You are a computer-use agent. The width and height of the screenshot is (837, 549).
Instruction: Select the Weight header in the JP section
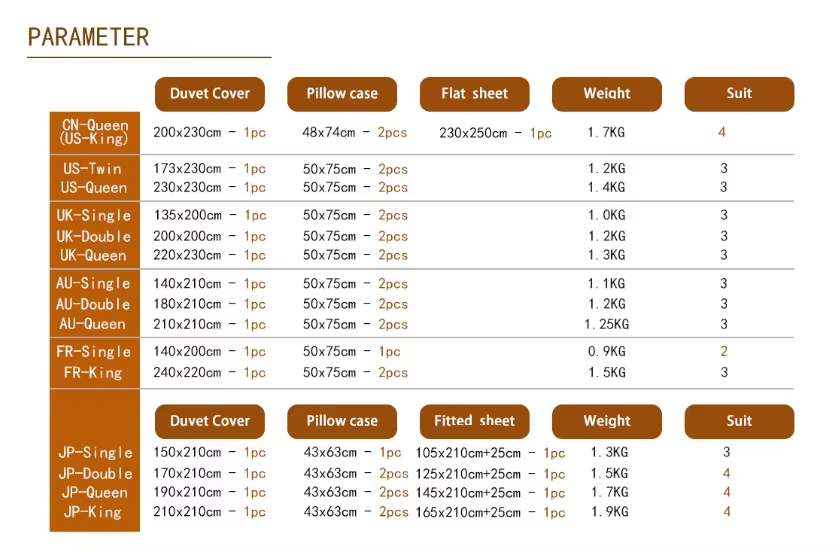[607, 421]
